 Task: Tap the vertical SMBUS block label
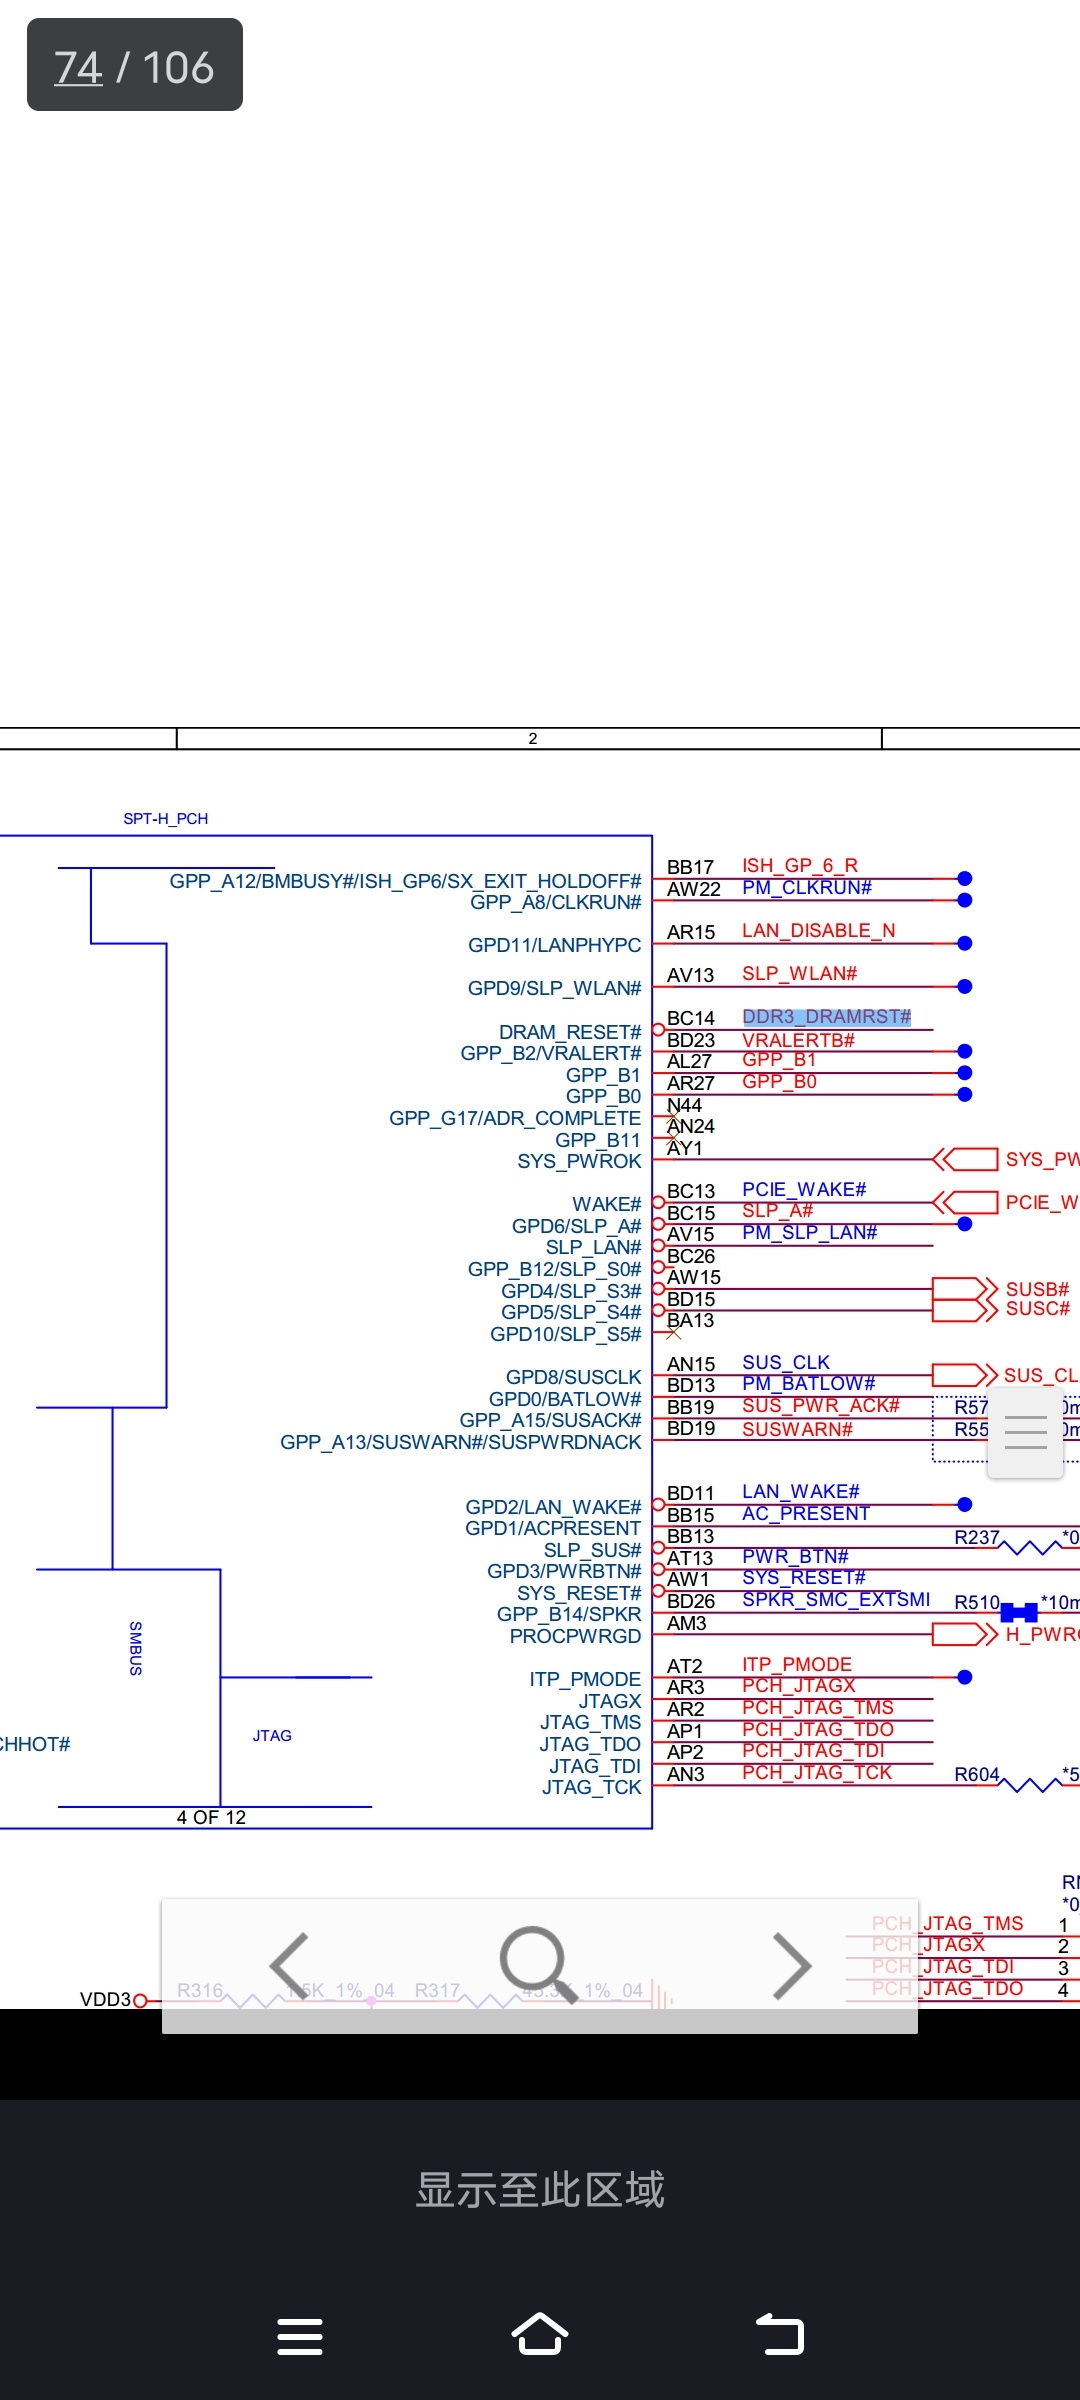click(x=136, y=1648)
